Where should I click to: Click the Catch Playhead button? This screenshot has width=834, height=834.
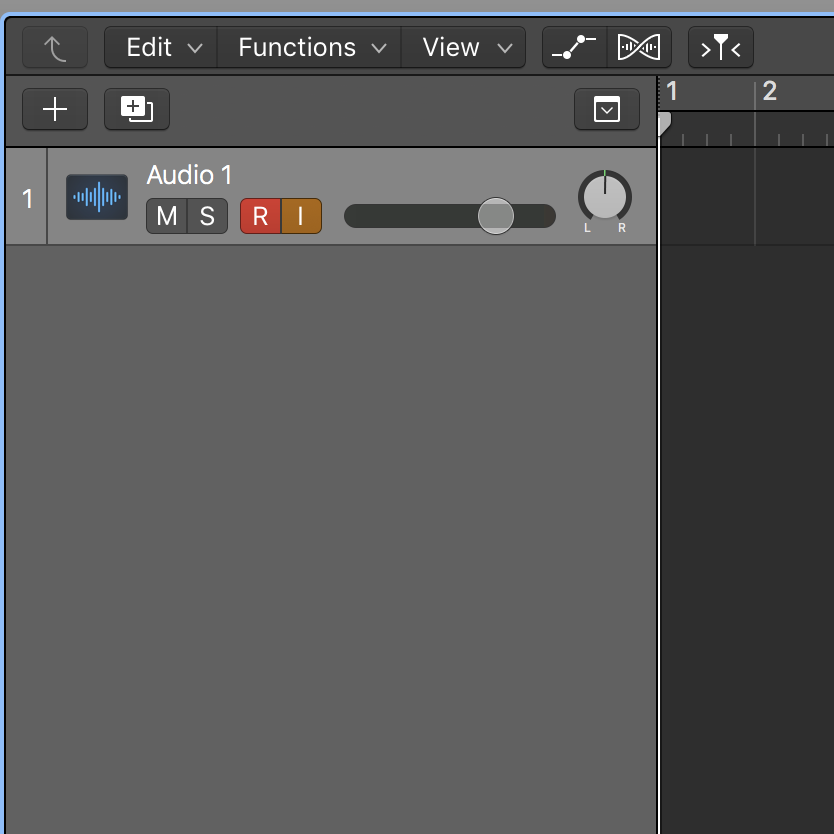click(720, 47)
